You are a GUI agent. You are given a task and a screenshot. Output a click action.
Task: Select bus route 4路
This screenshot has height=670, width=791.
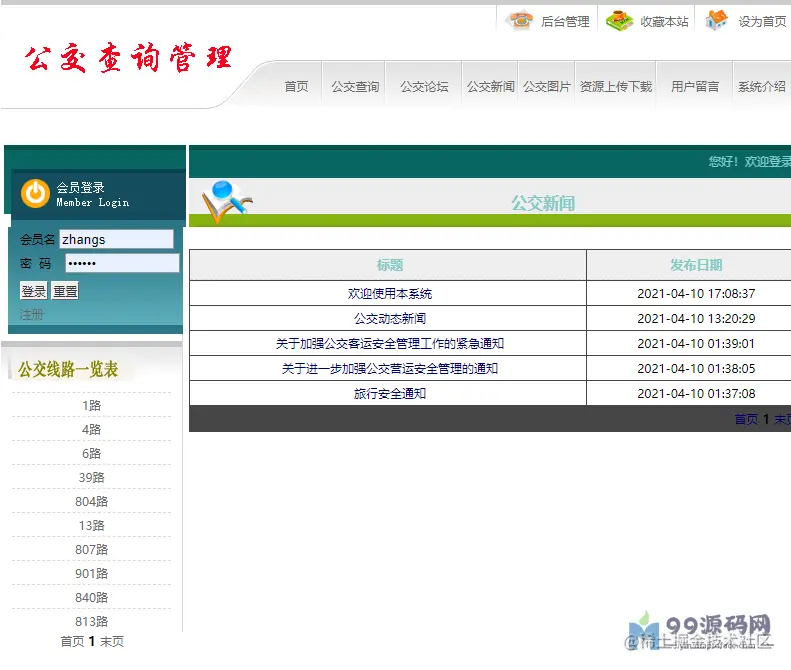(x=91, y=429)
